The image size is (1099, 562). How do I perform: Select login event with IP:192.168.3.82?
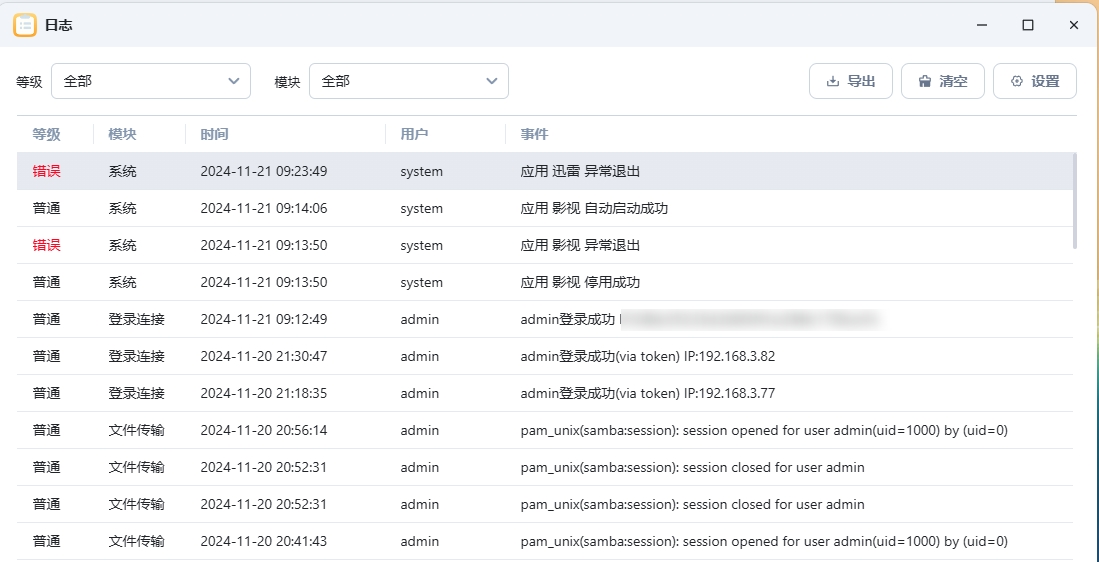[x=648, y=356]
